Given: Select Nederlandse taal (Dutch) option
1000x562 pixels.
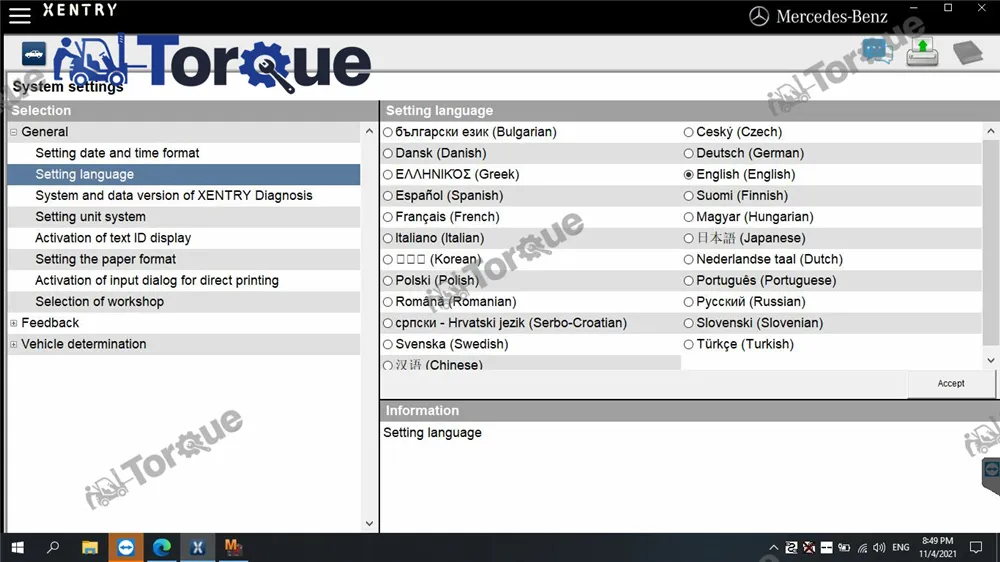Looking at the screenshot, I should pyautogui.click(x=688, y=260).
